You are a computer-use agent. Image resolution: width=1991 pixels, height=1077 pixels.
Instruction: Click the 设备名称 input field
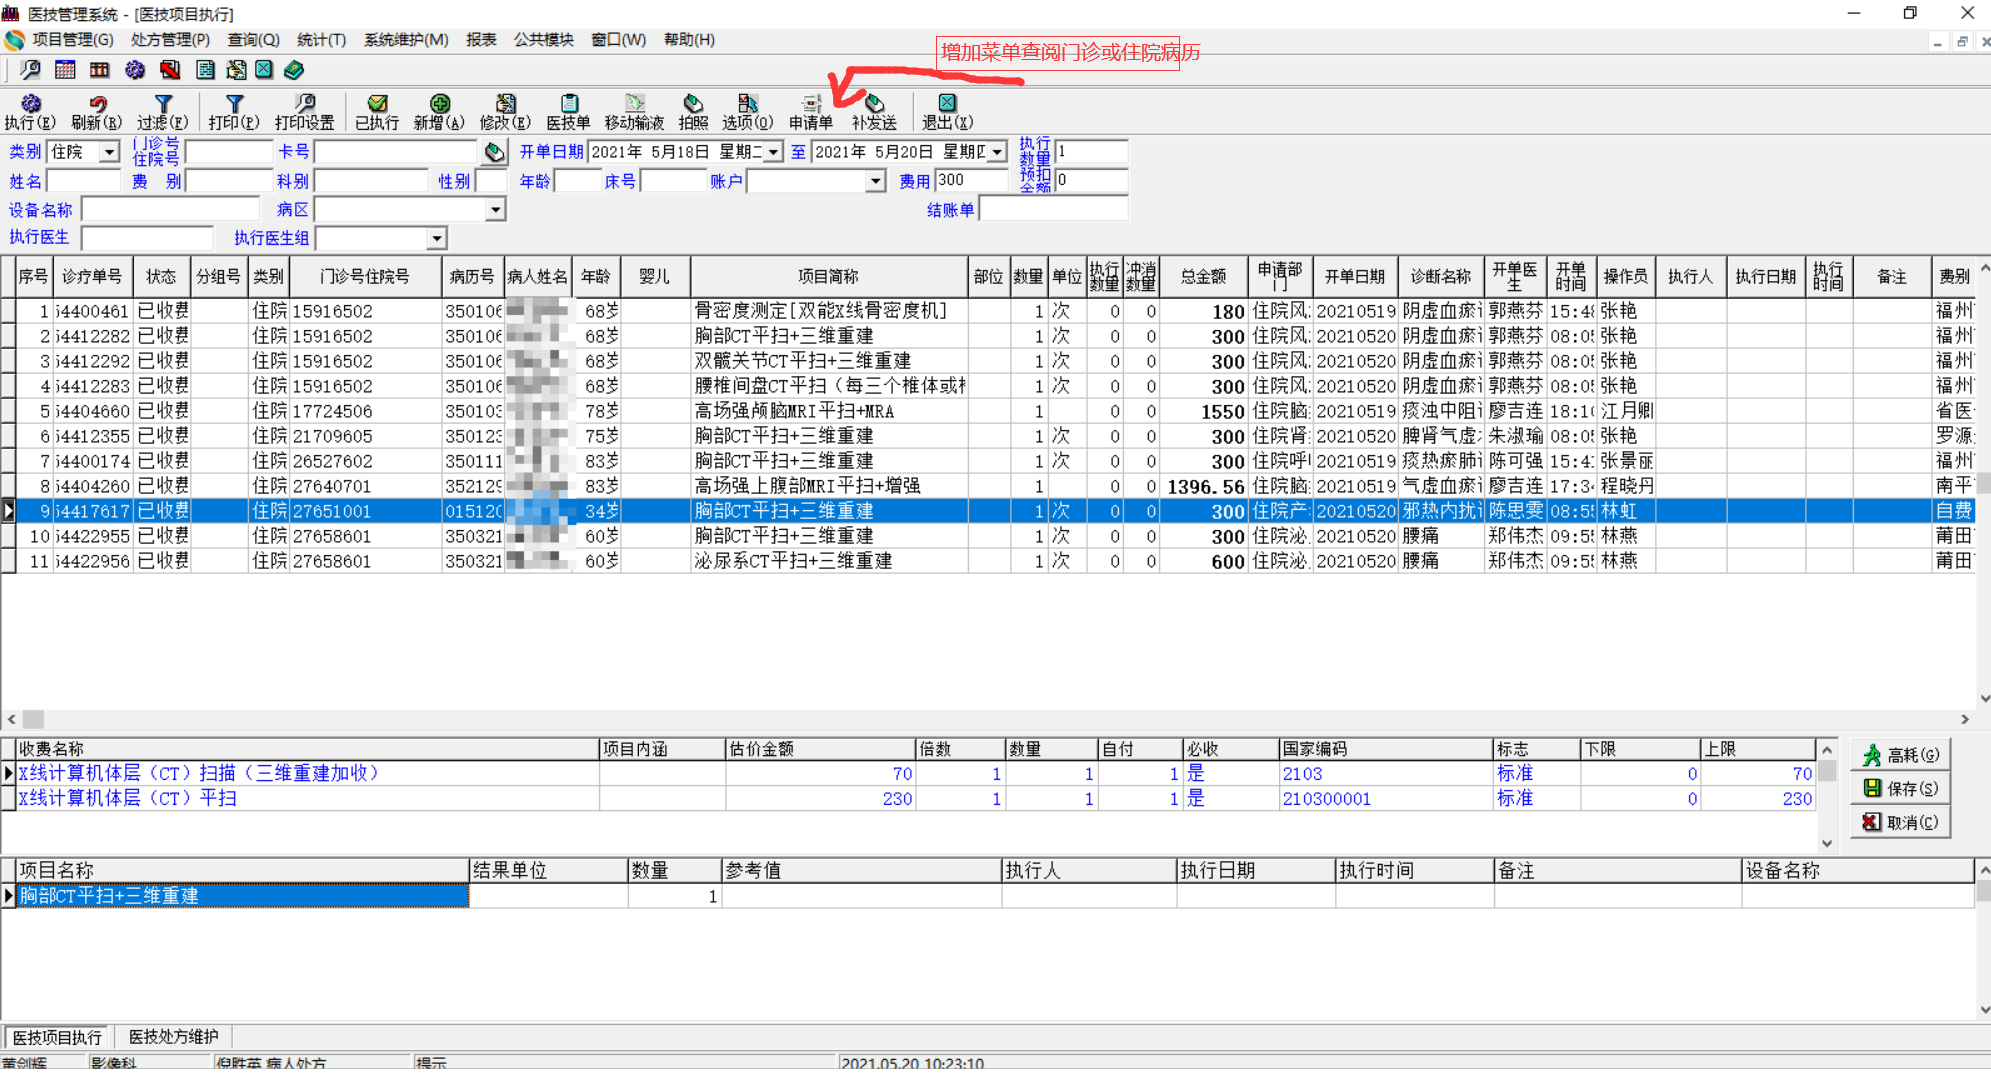[x=171, y=210]
